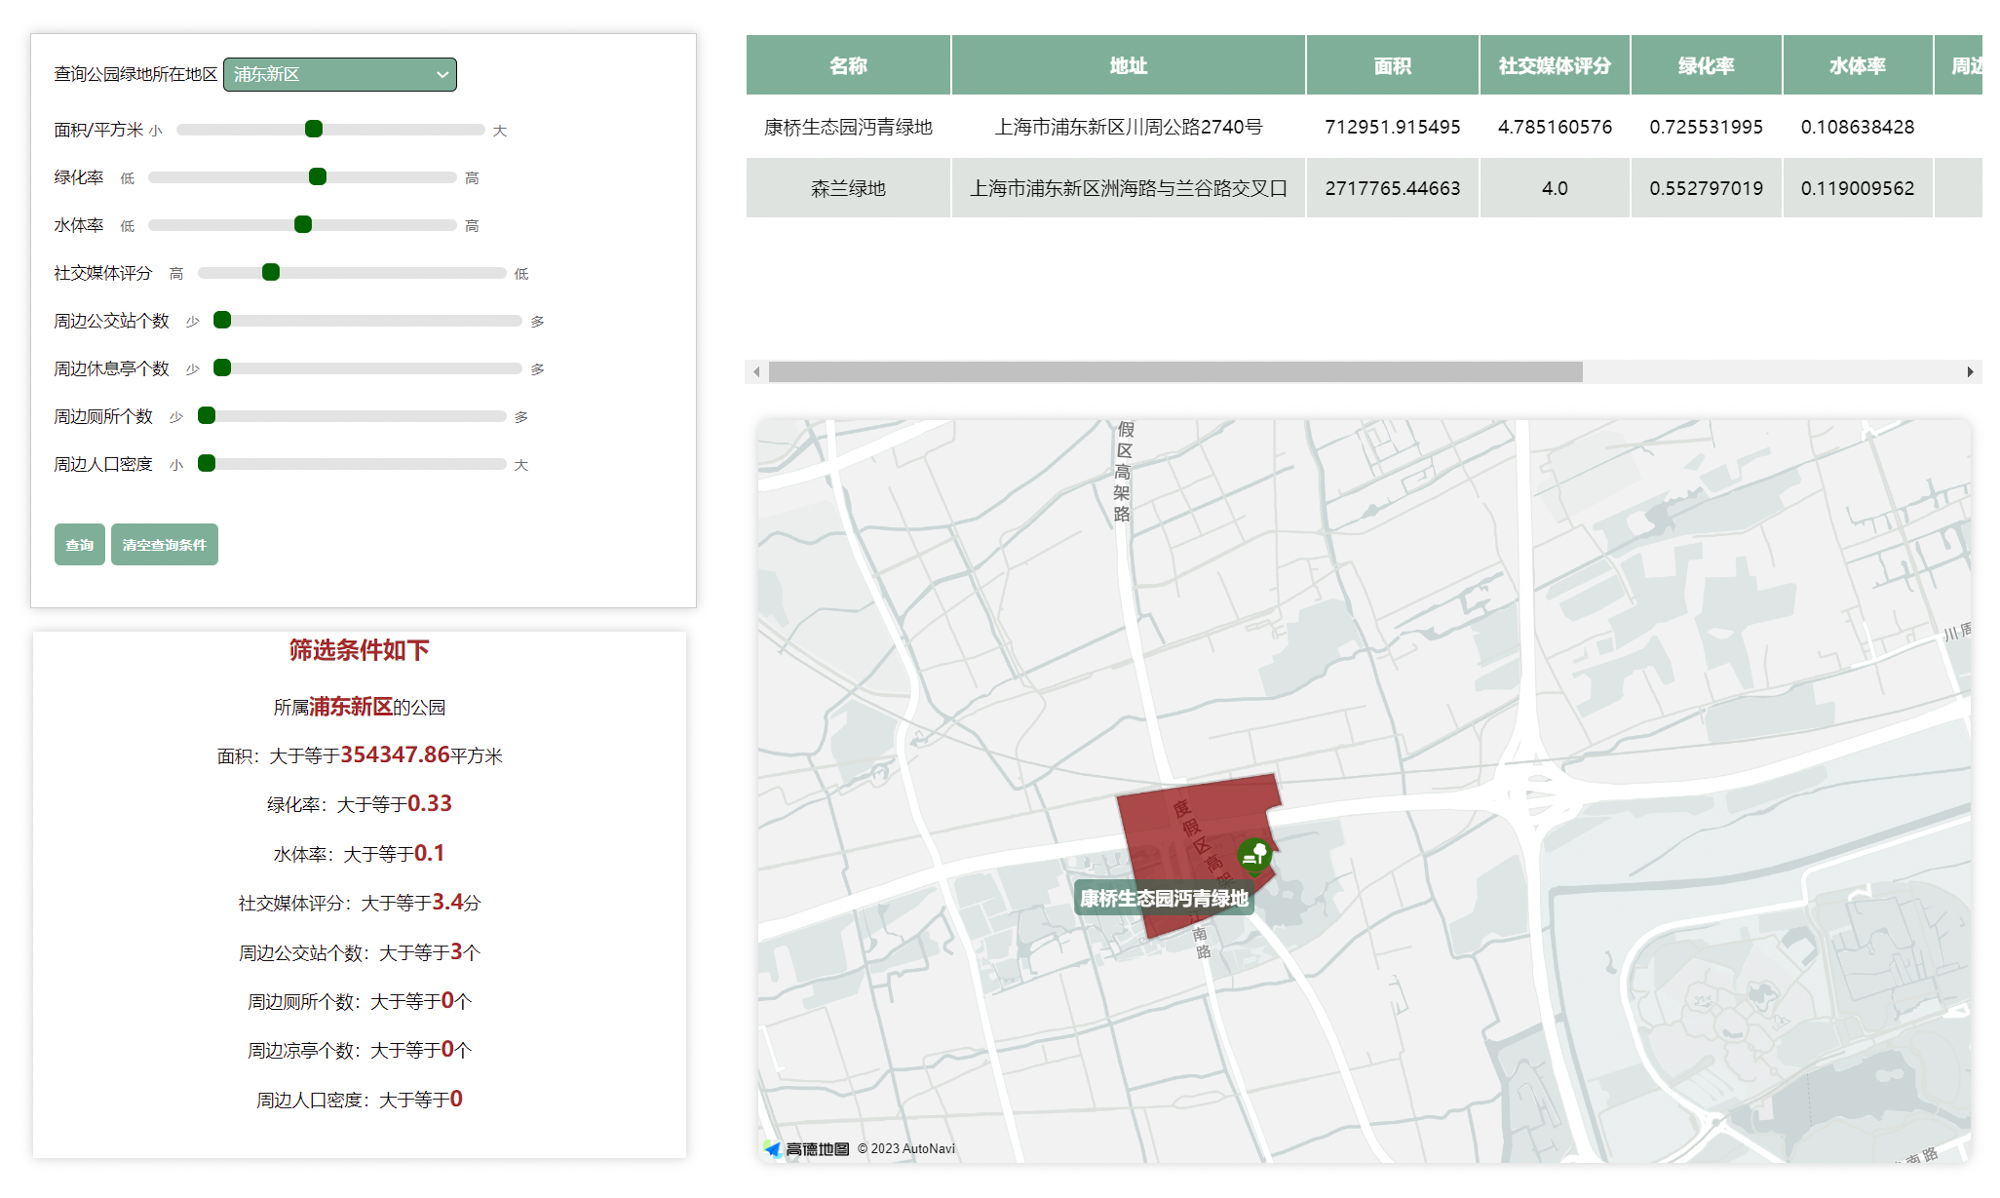
Task: Click the 水体率 slider handle
Action: [303, 225]
